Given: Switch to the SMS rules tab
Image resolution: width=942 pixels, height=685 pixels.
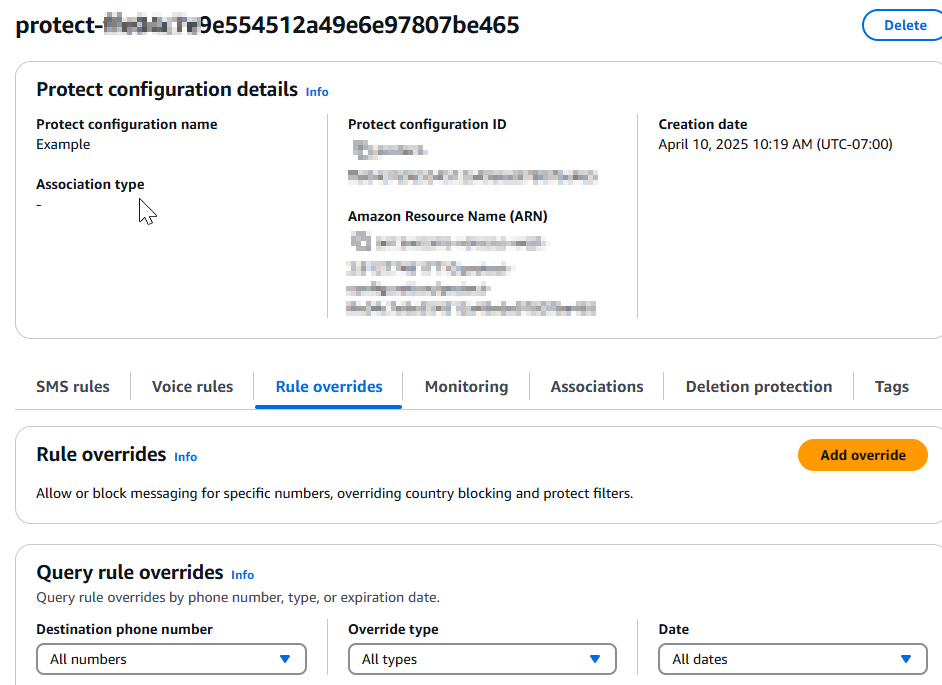Looking at the screenshot, I should tap(73, 387).
